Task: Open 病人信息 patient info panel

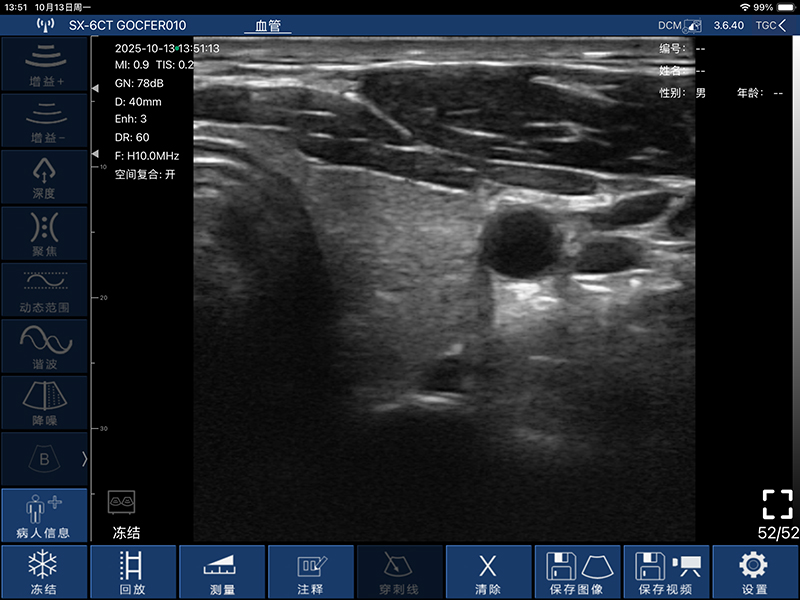Action: (x=43, y=516)
